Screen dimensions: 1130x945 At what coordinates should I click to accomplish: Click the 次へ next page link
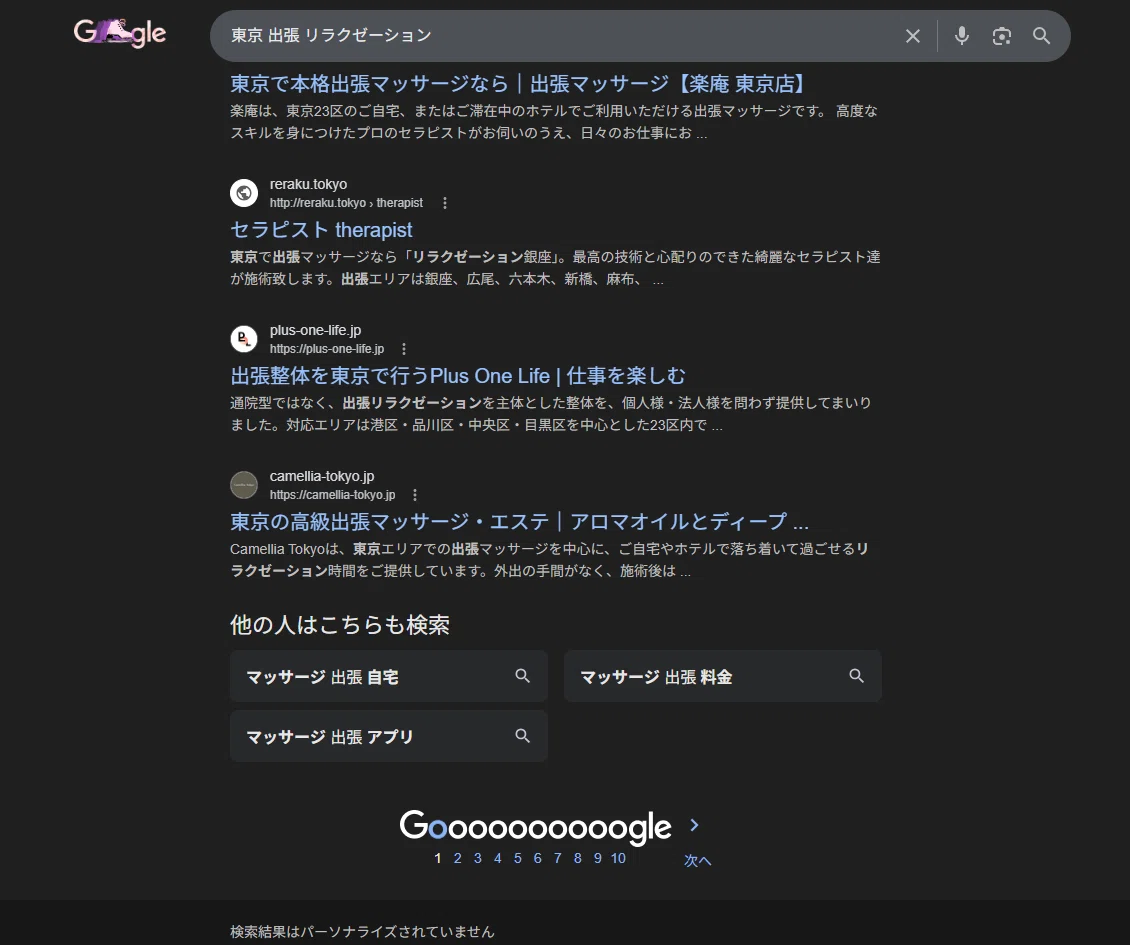coord(697,861)
